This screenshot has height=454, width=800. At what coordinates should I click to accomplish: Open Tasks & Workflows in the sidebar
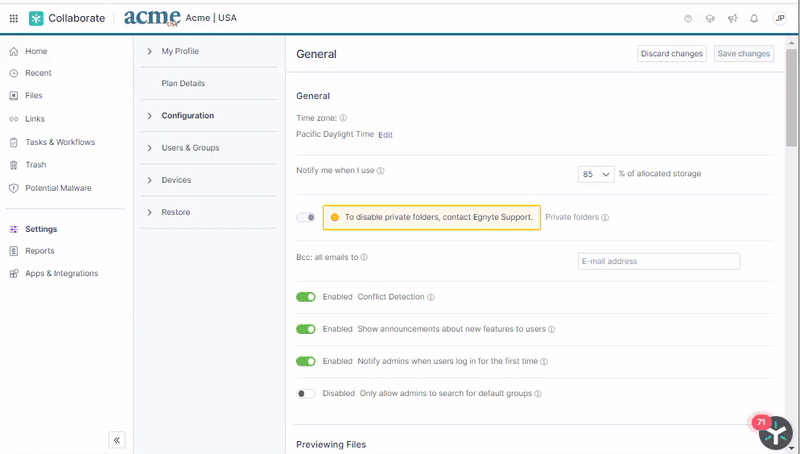click(x=60, y=142)
